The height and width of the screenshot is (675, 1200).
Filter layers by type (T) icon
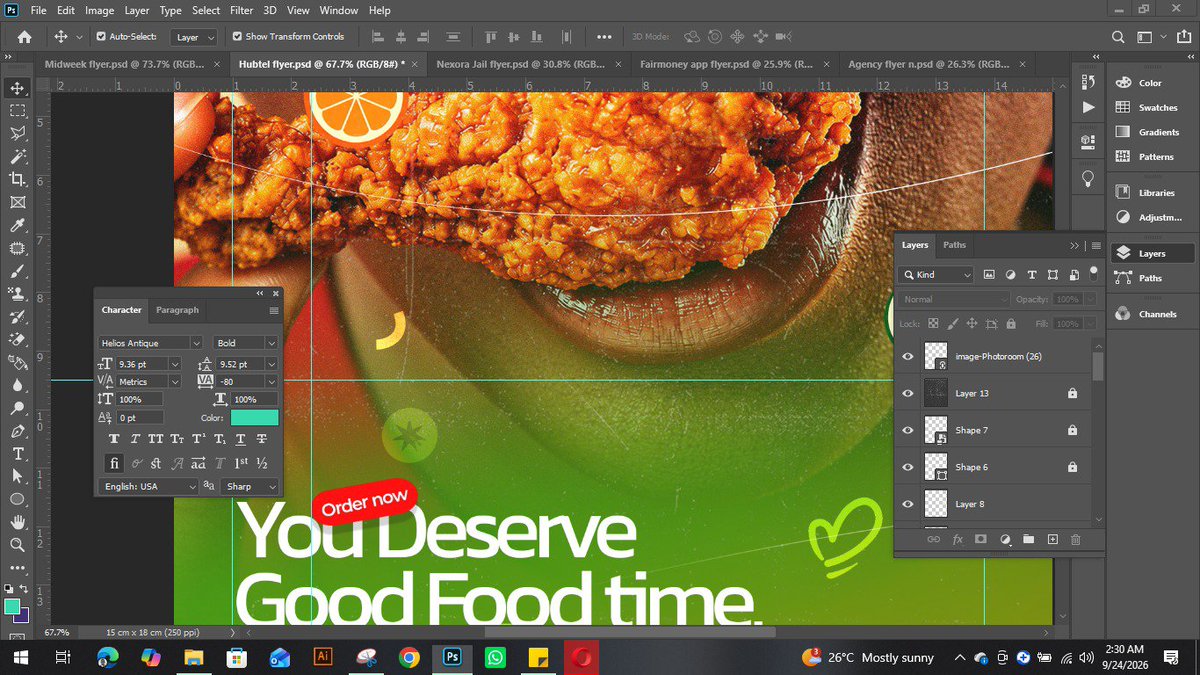[1031, 274]
